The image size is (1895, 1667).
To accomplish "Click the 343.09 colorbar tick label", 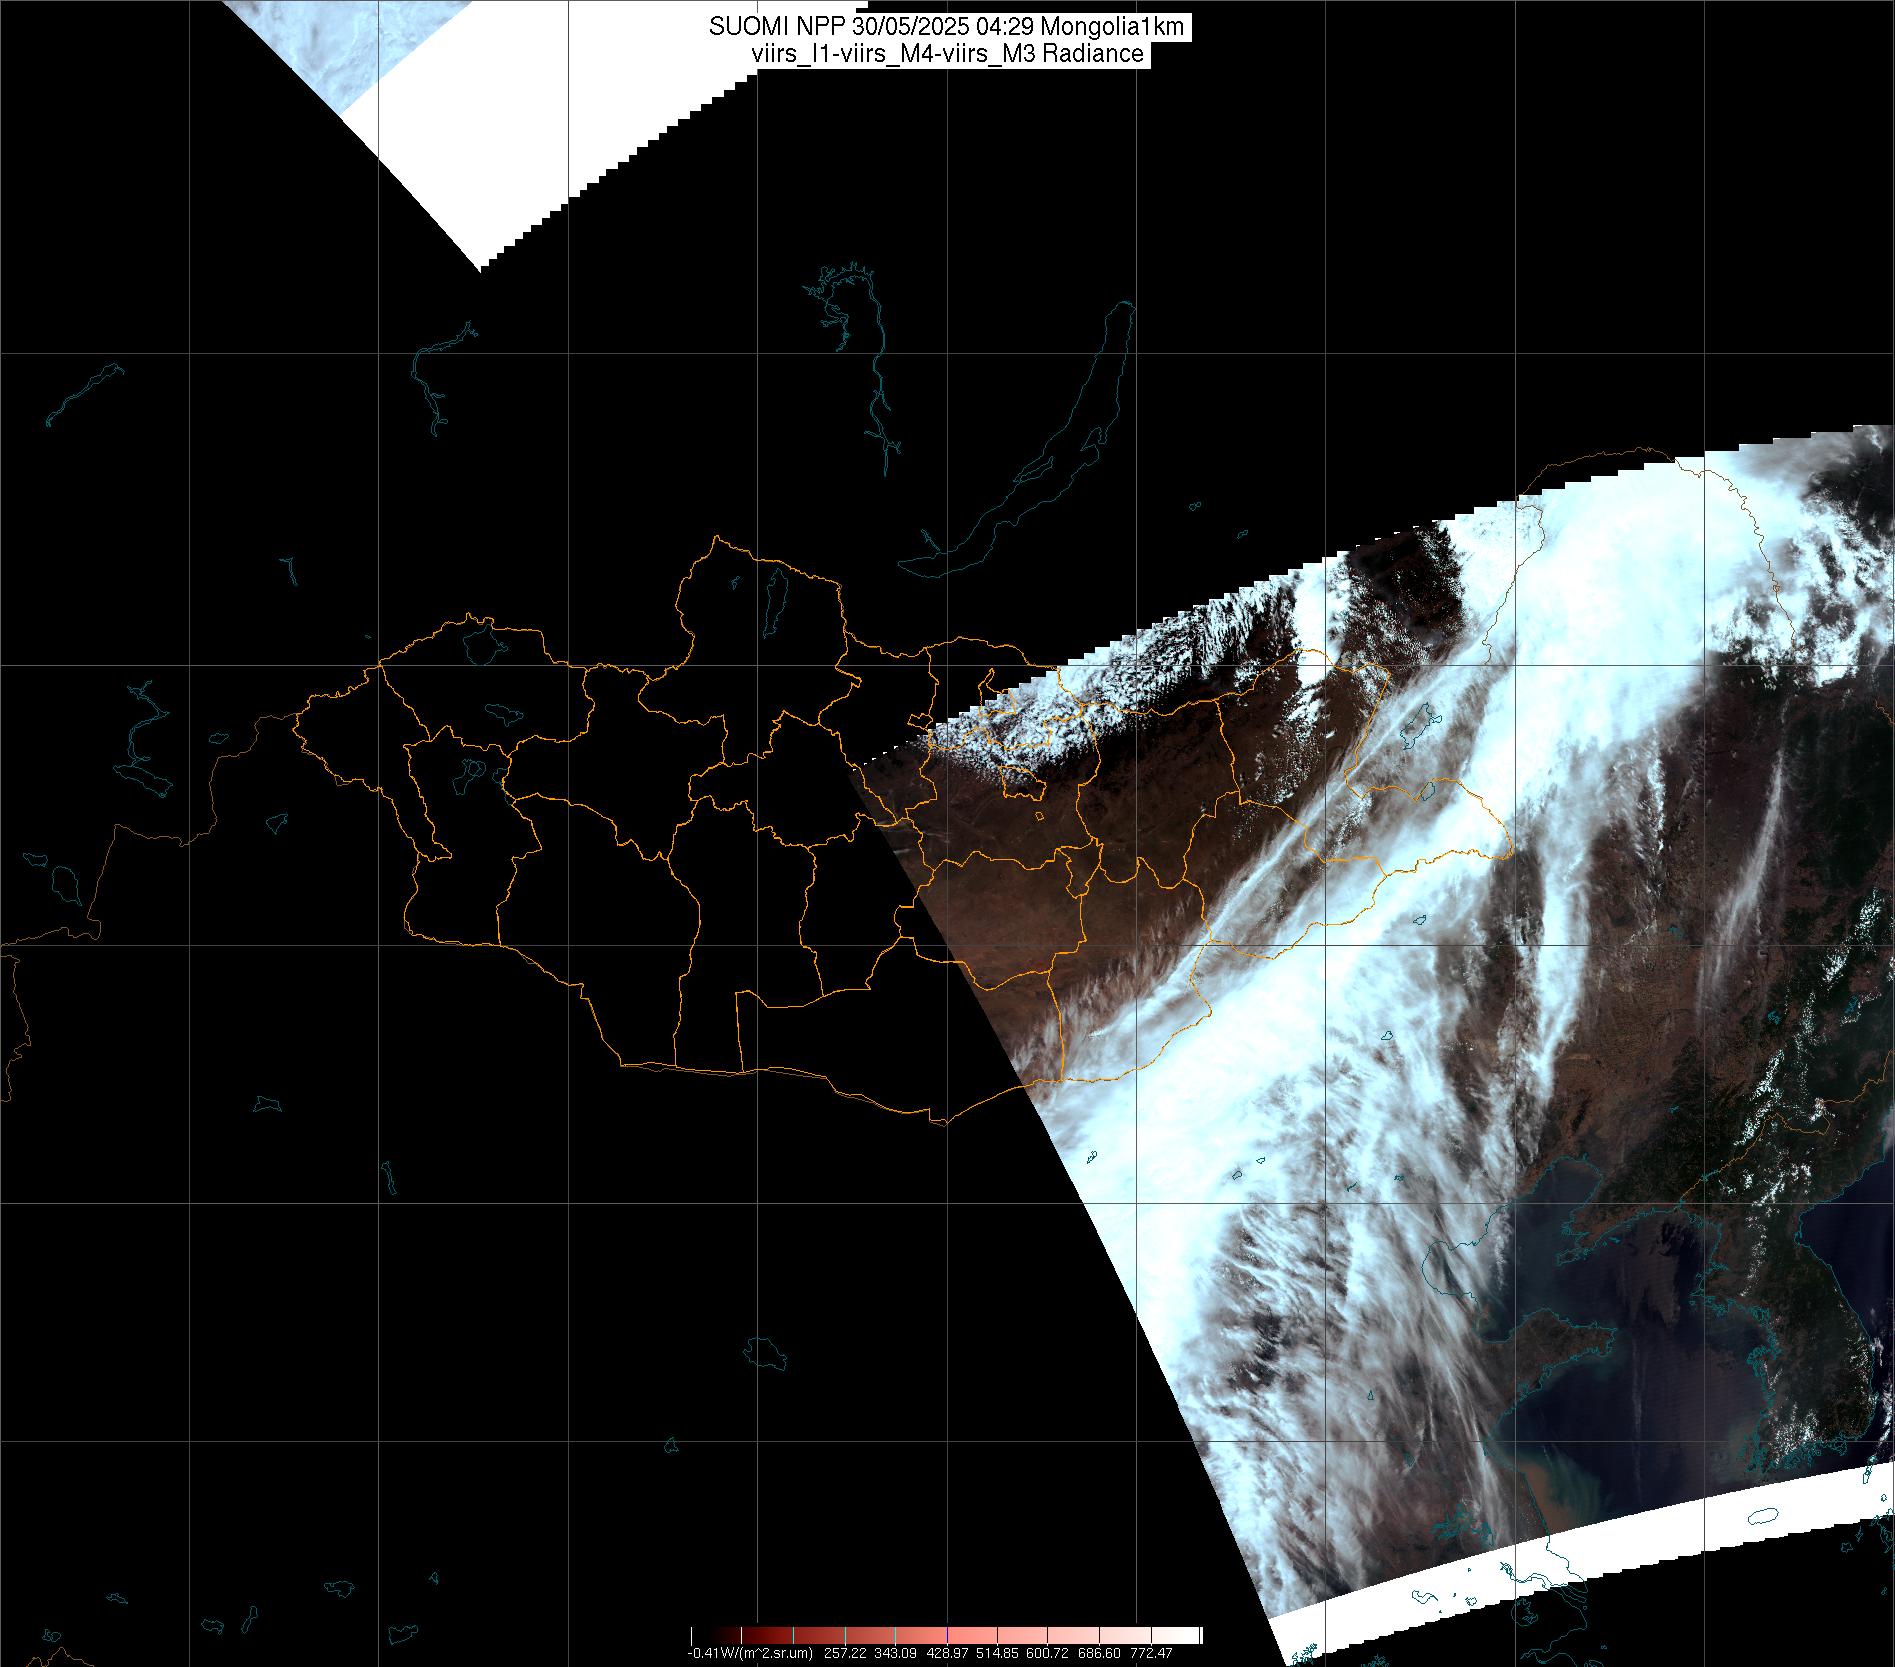I will point(895,1653).
